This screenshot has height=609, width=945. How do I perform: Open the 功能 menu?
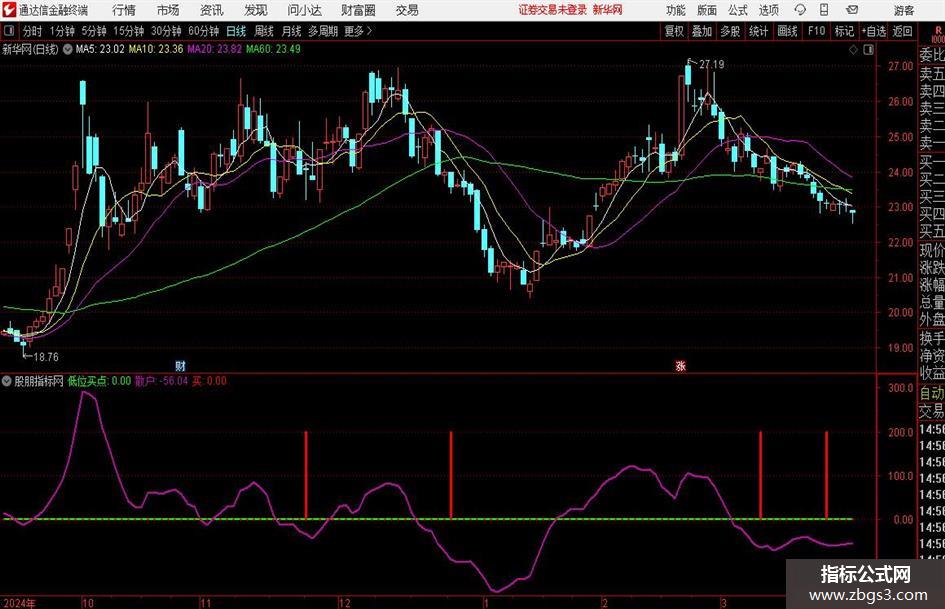click(676, 10)
